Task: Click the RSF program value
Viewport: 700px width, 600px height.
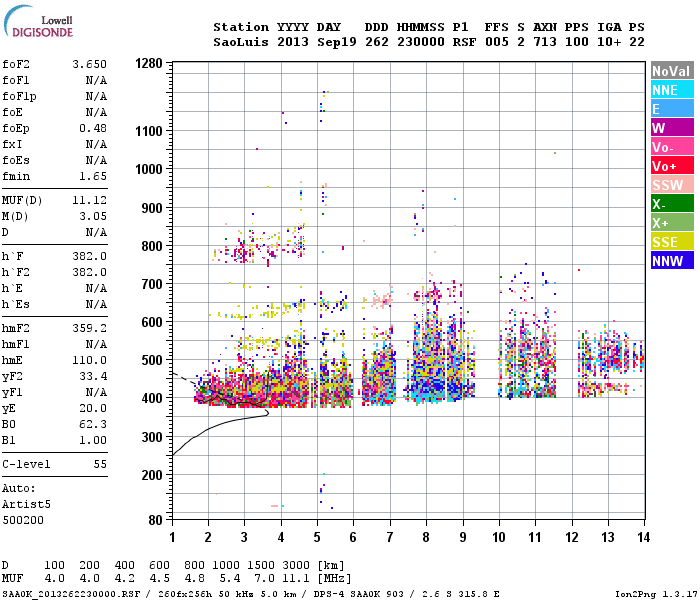Action: (464, 42)
